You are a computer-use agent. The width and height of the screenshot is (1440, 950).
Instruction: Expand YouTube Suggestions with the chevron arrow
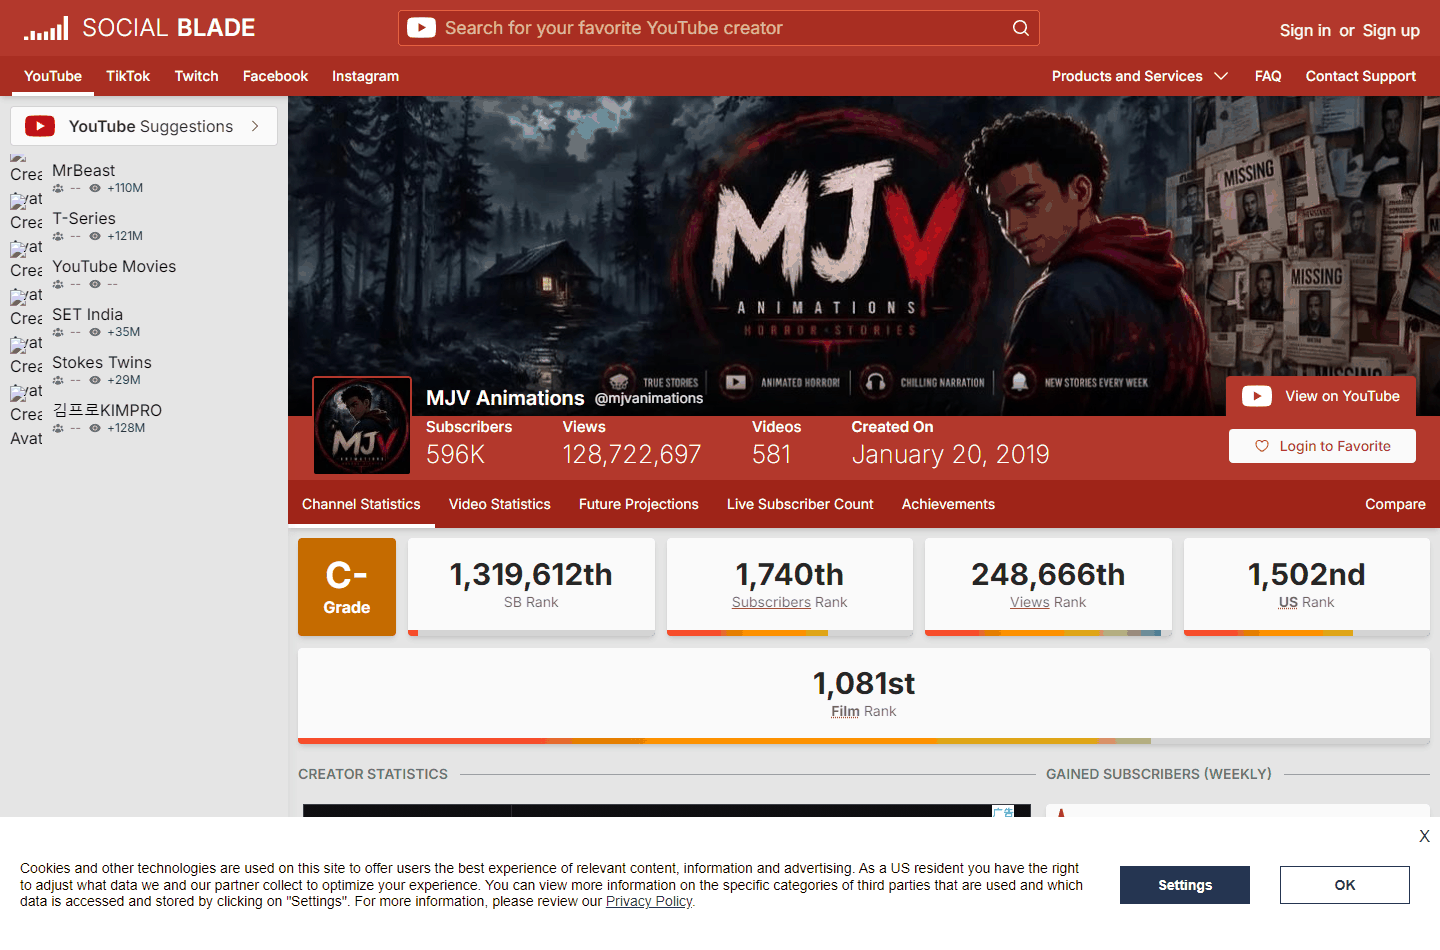tap(256, 126)
